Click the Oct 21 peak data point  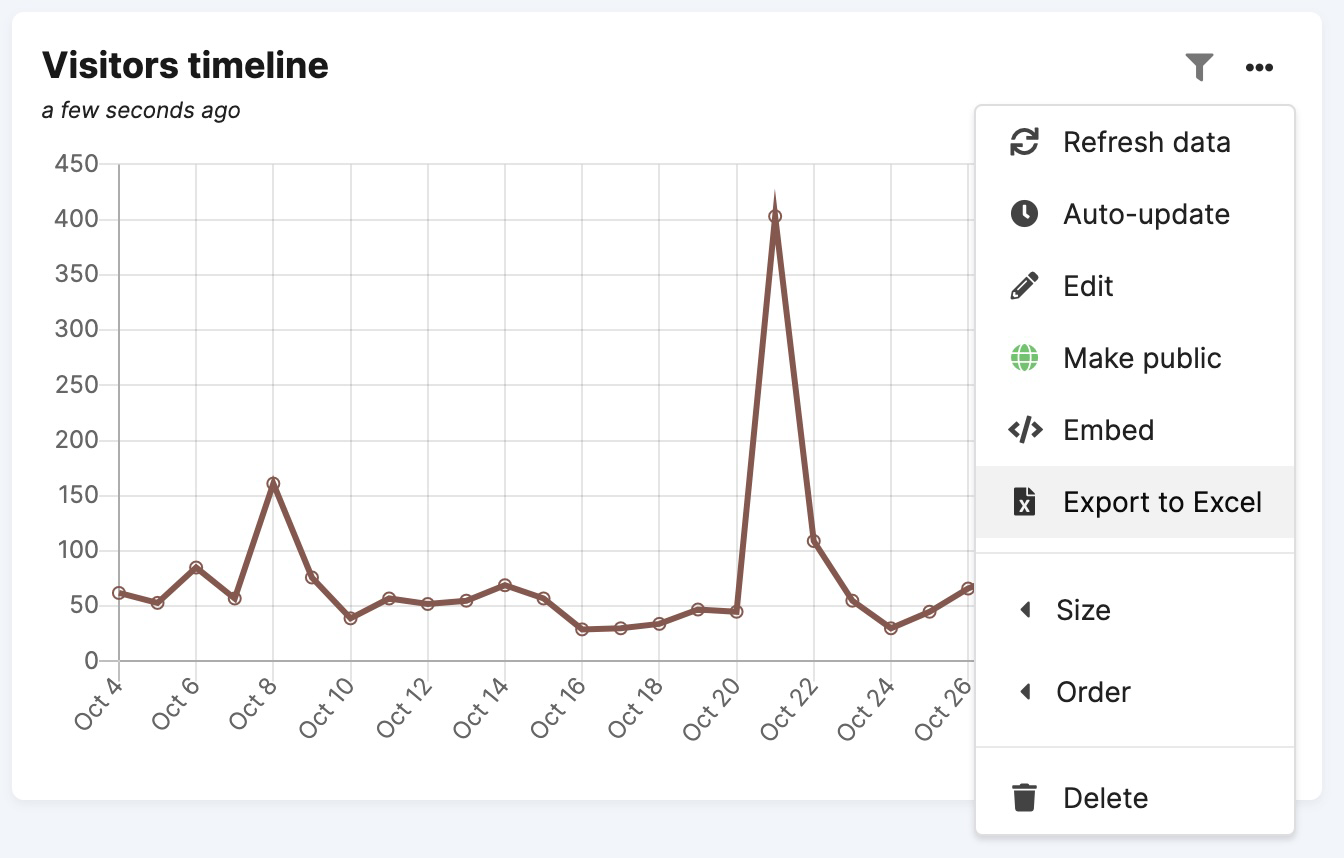775,216
